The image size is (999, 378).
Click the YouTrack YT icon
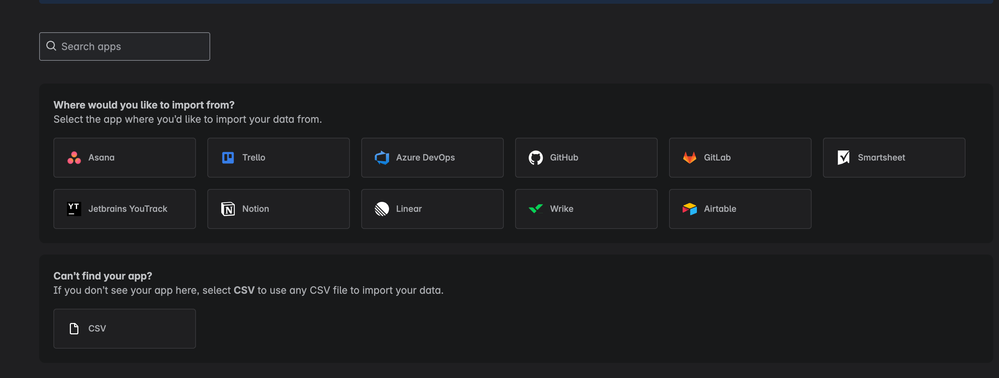pos(74,209)
